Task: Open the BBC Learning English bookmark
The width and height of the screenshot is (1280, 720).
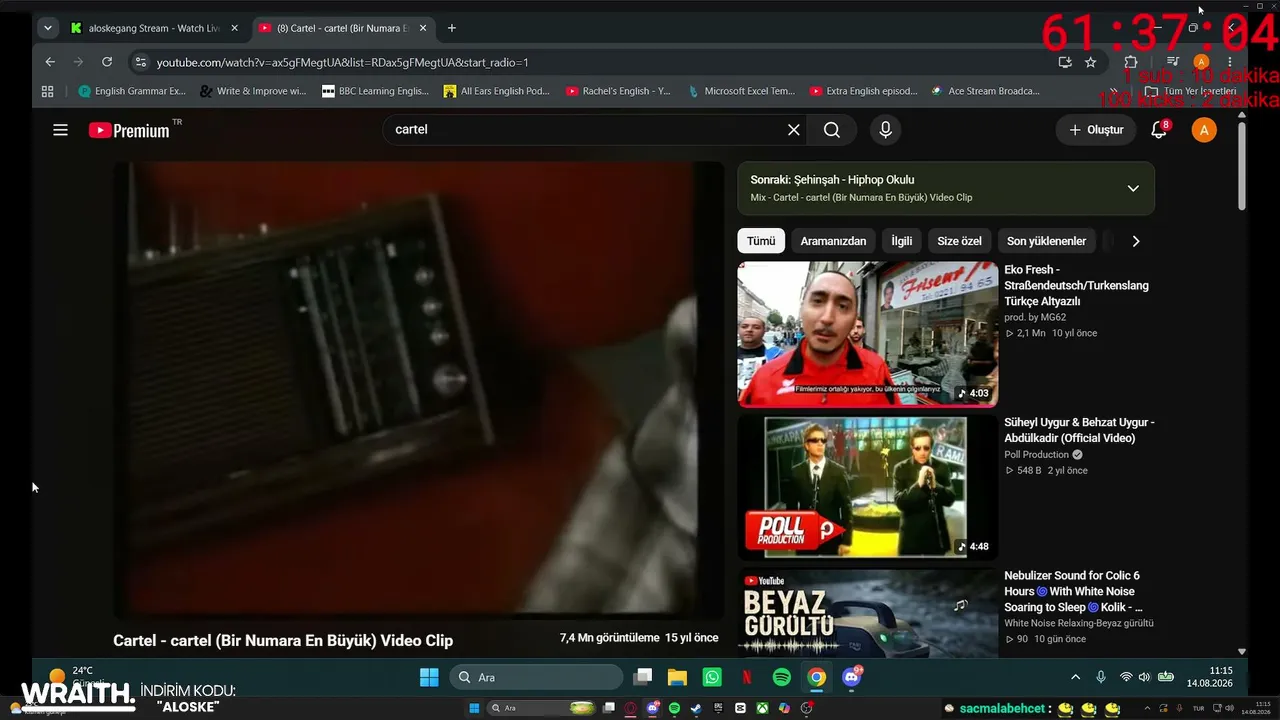Action: [x=375, y=91]
